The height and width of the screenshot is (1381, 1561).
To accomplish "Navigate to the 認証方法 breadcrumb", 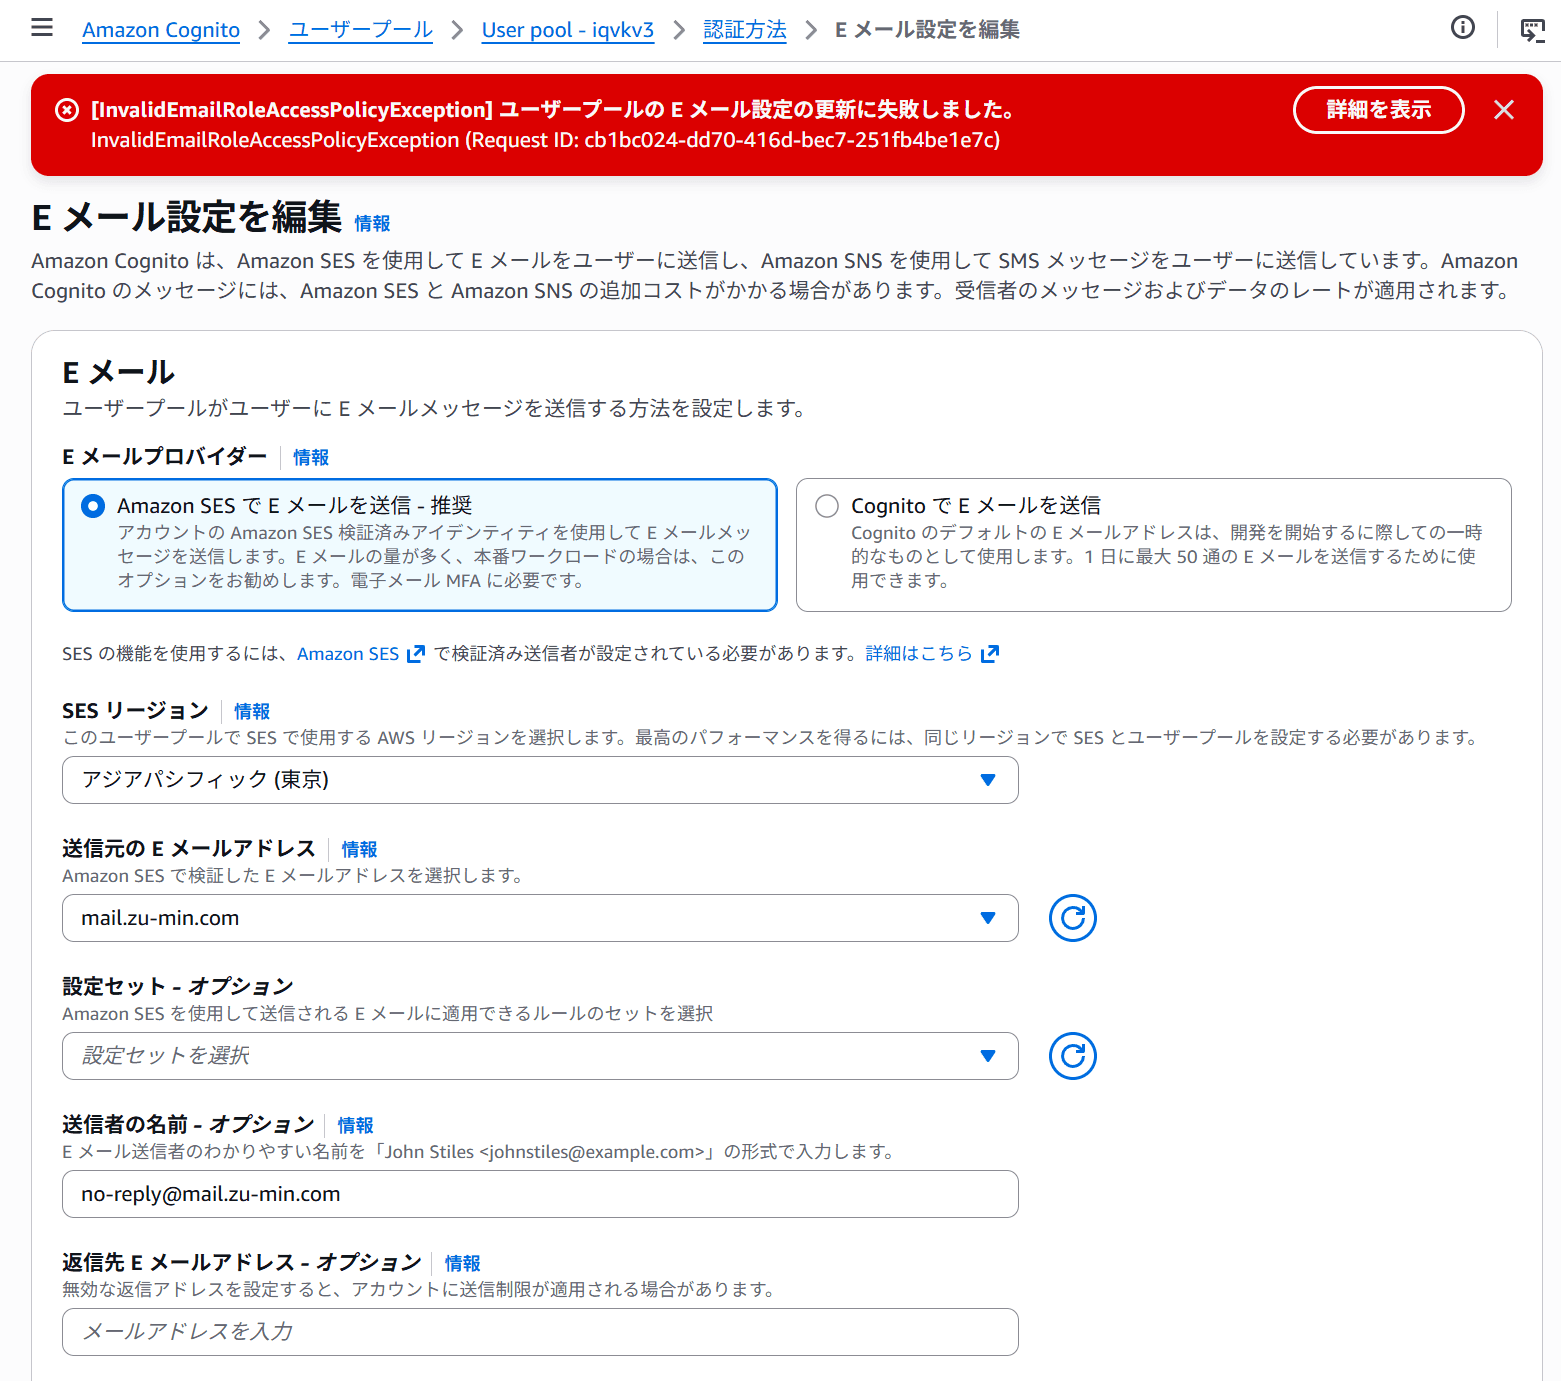I will [744, 30].
